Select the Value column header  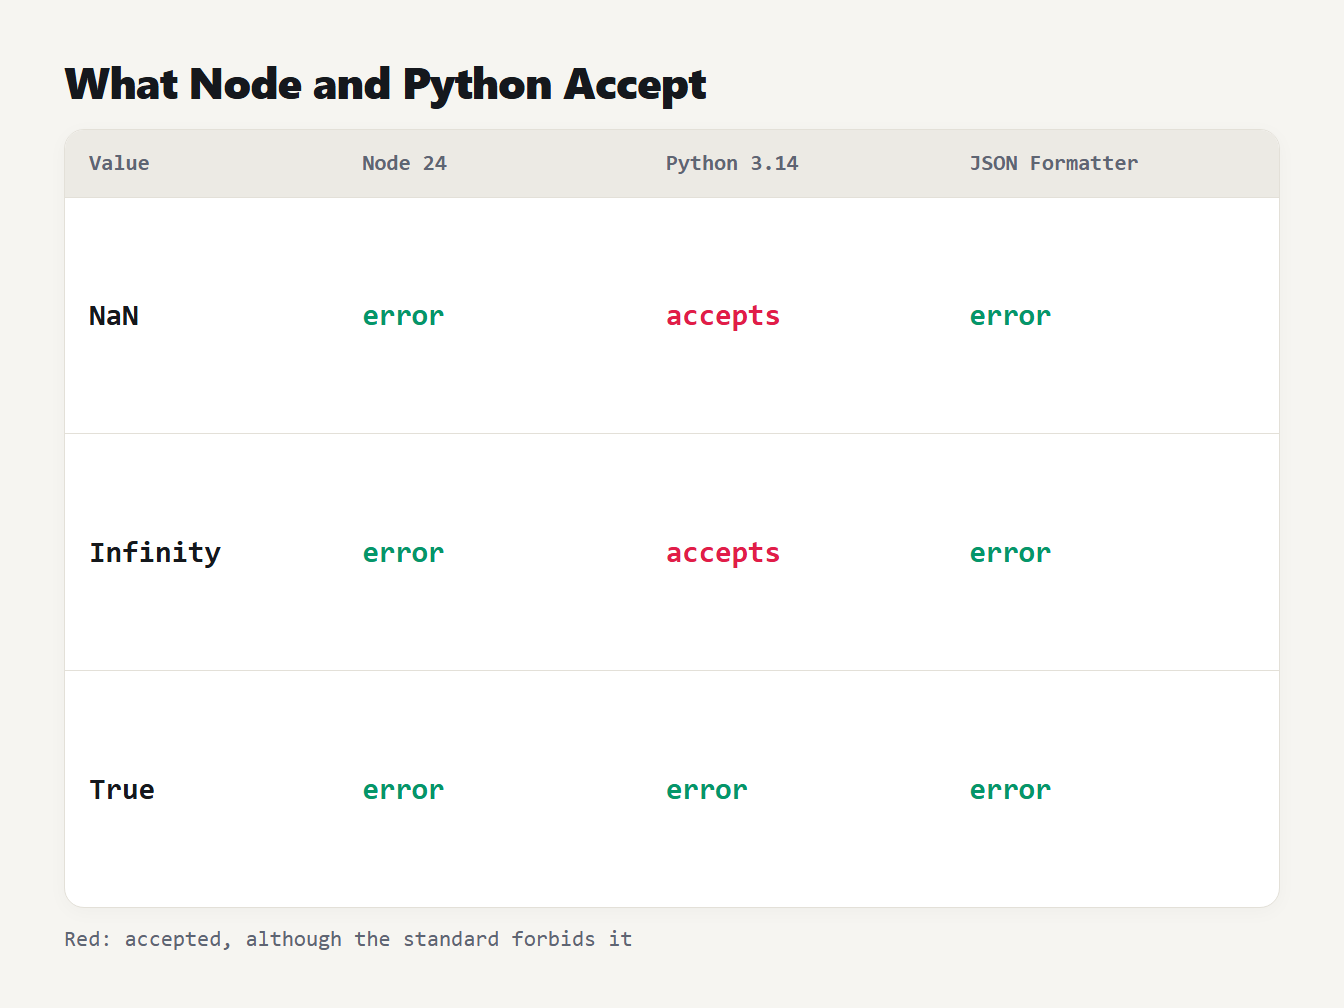coord(119,163)
